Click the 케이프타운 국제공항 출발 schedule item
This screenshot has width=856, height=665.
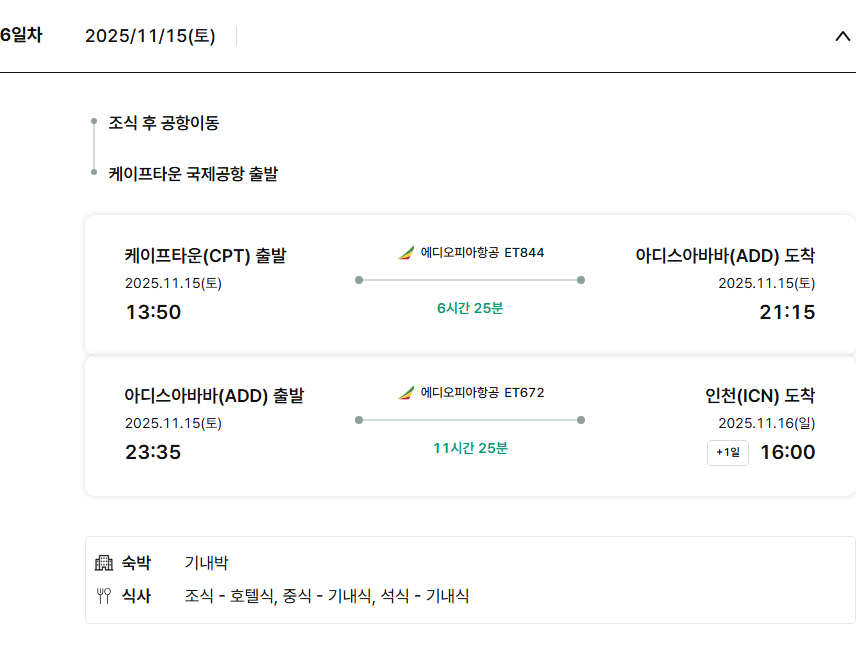[x=193, y=174]
